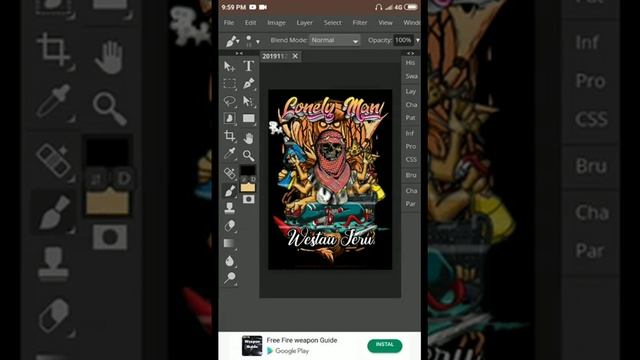Tap the 9:59 PM clock
Image resolution: width=640 pixels, height=360 pixels.
click(x=233, y=7)
